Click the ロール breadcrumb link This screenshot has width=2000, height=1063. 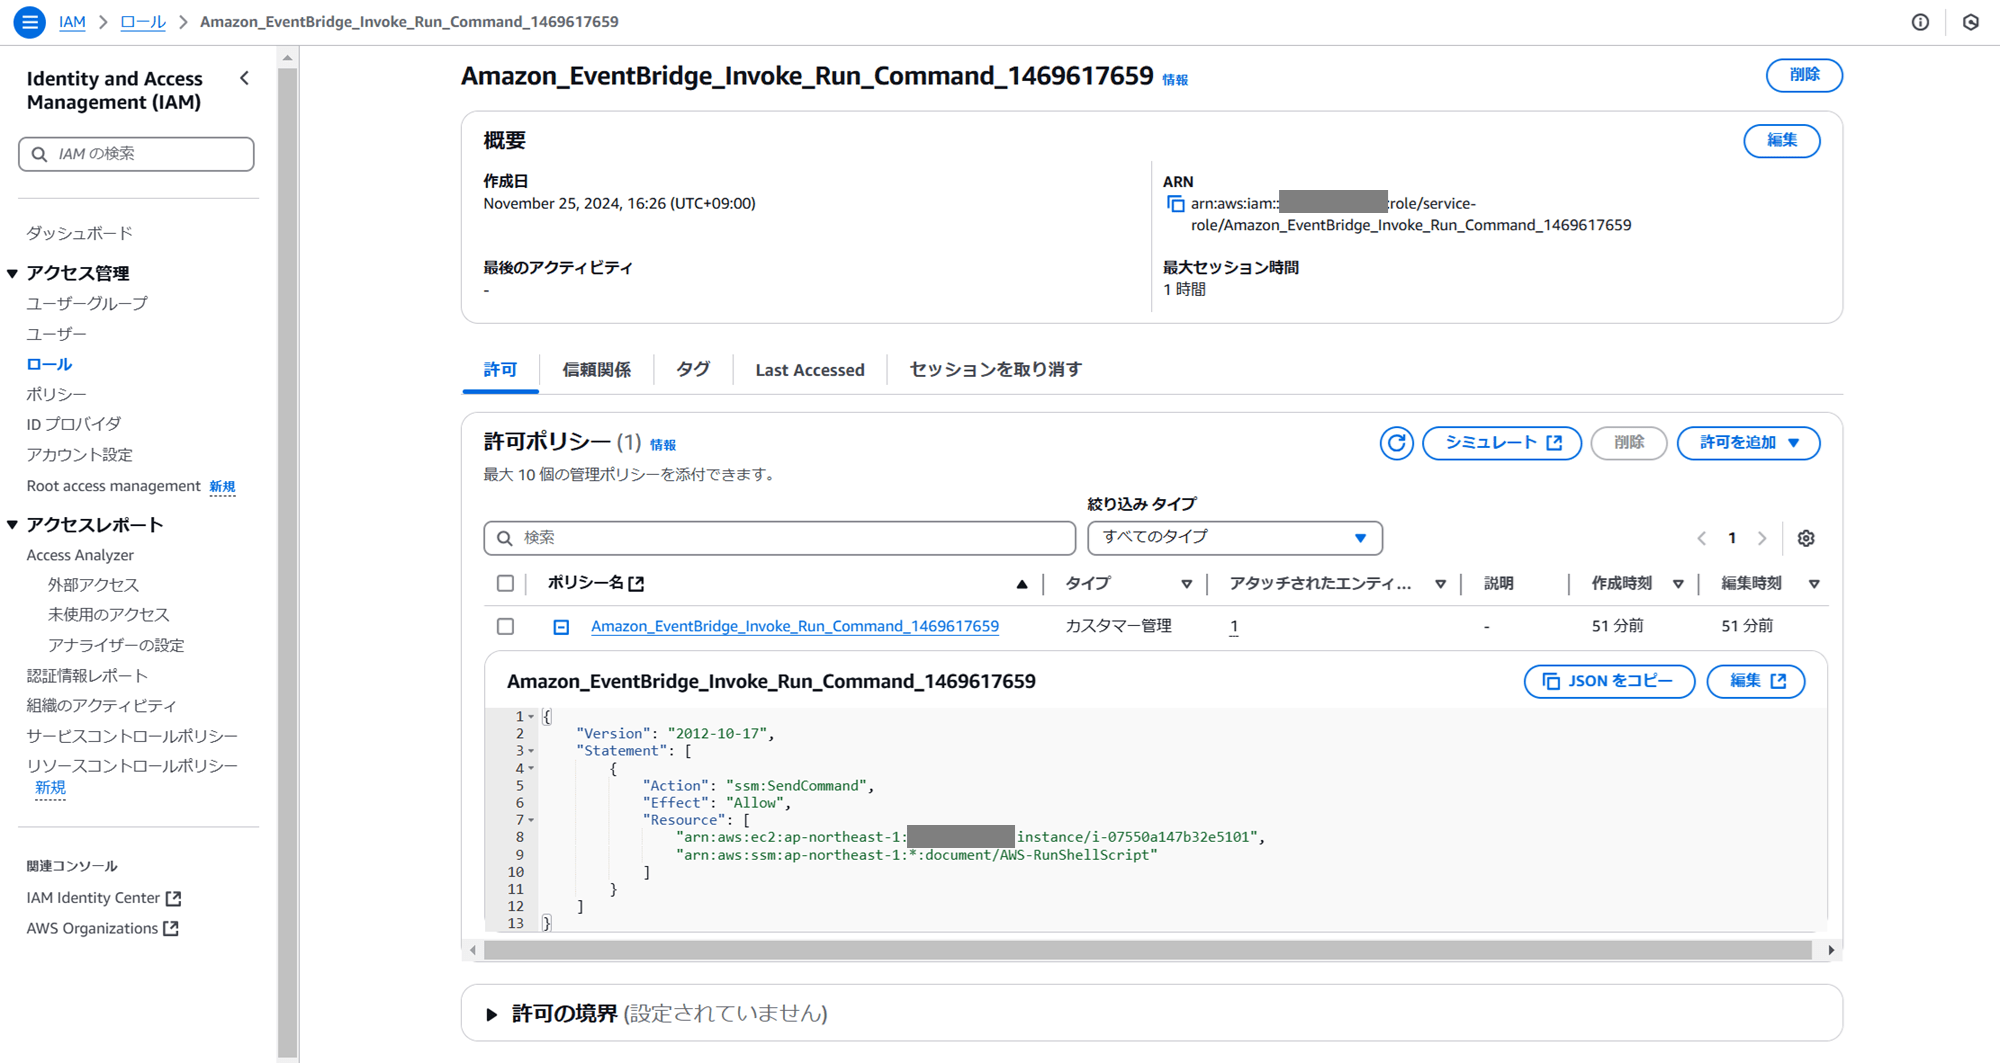(x=143, y=22)
